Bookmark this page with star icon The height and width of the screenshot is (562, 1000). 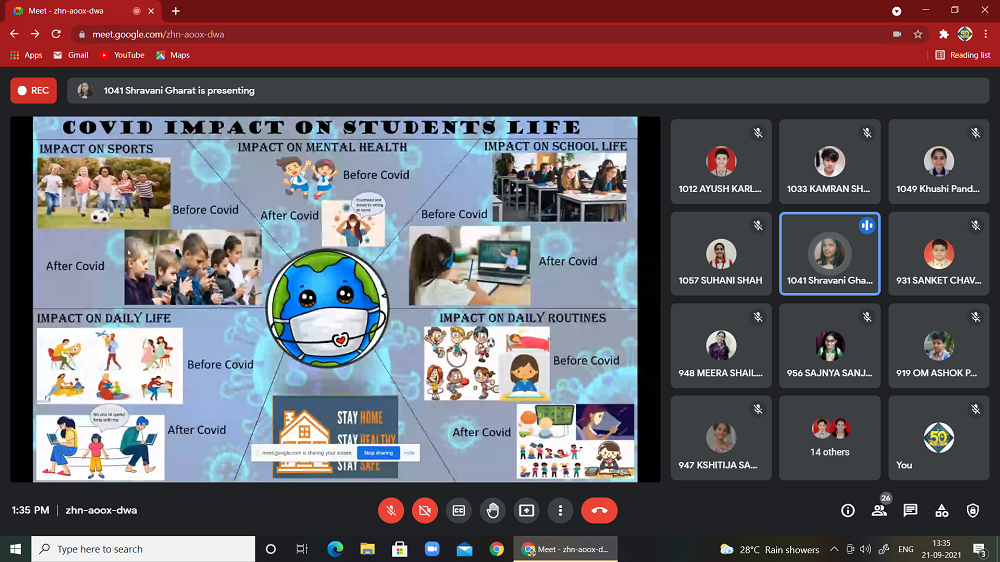(917, 33)
